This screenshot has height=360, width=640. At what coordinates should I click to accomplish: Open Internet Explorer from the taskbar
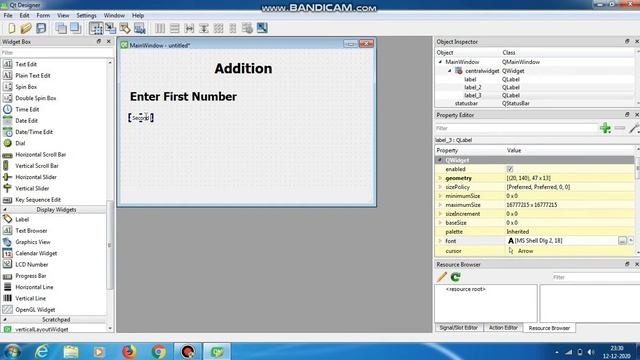click(42, 351)
